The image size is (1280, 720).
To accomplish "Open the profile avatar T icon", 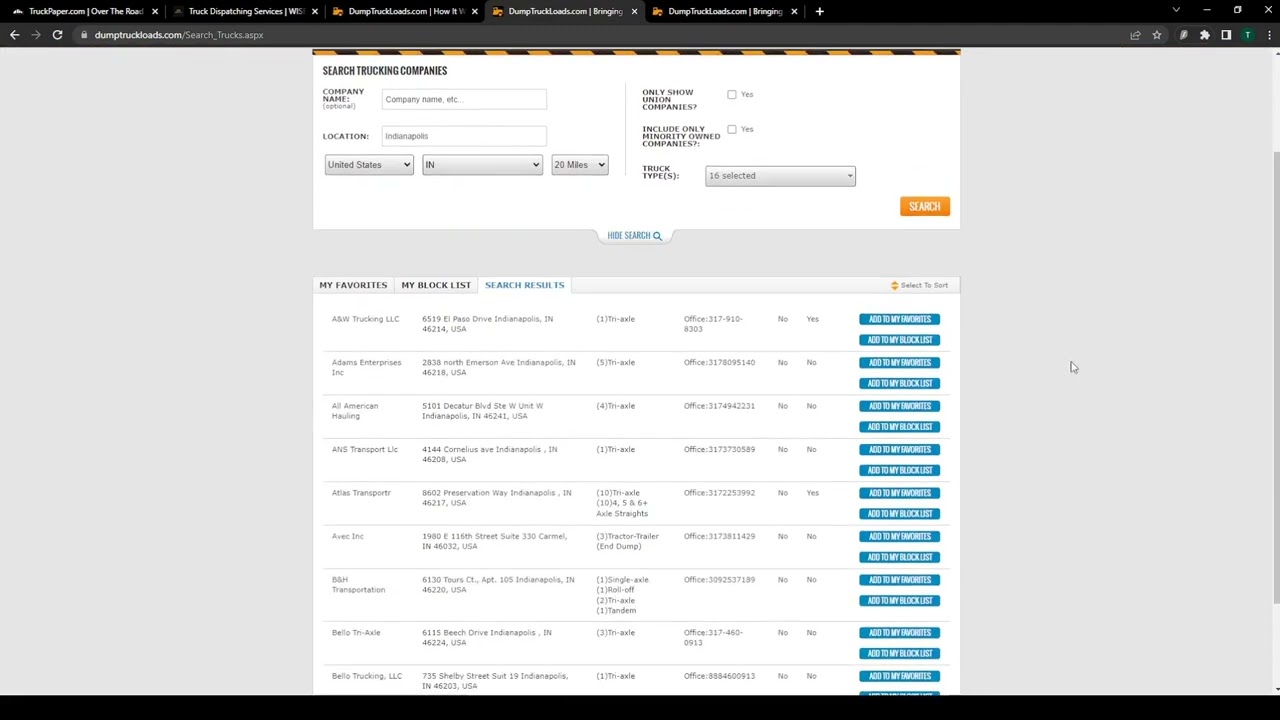I will coord(1247,35).
